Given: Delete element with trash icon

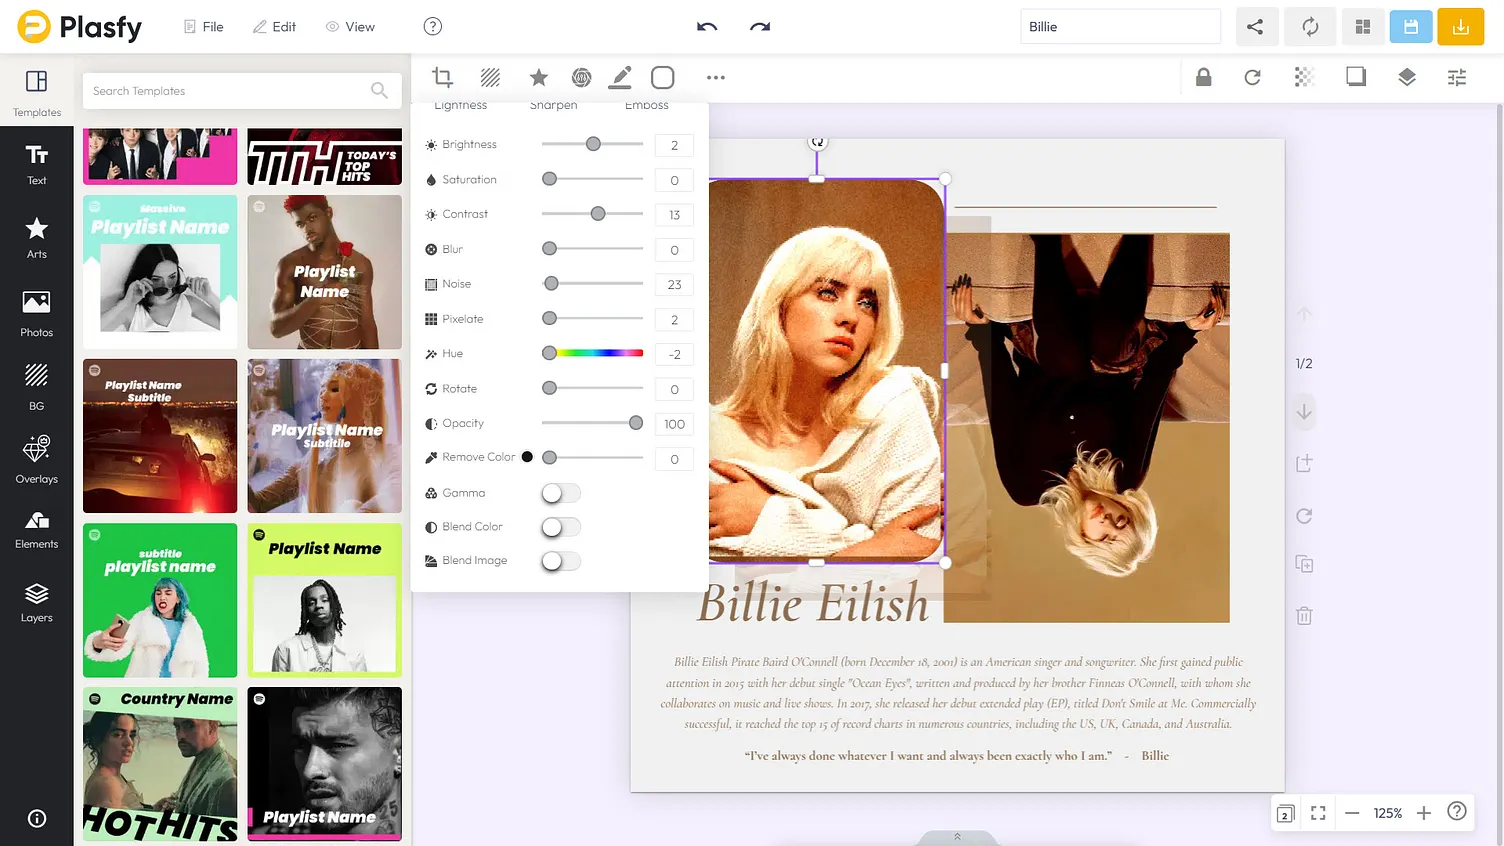Looking at the screenshot, I should [x=1304, y=616].
